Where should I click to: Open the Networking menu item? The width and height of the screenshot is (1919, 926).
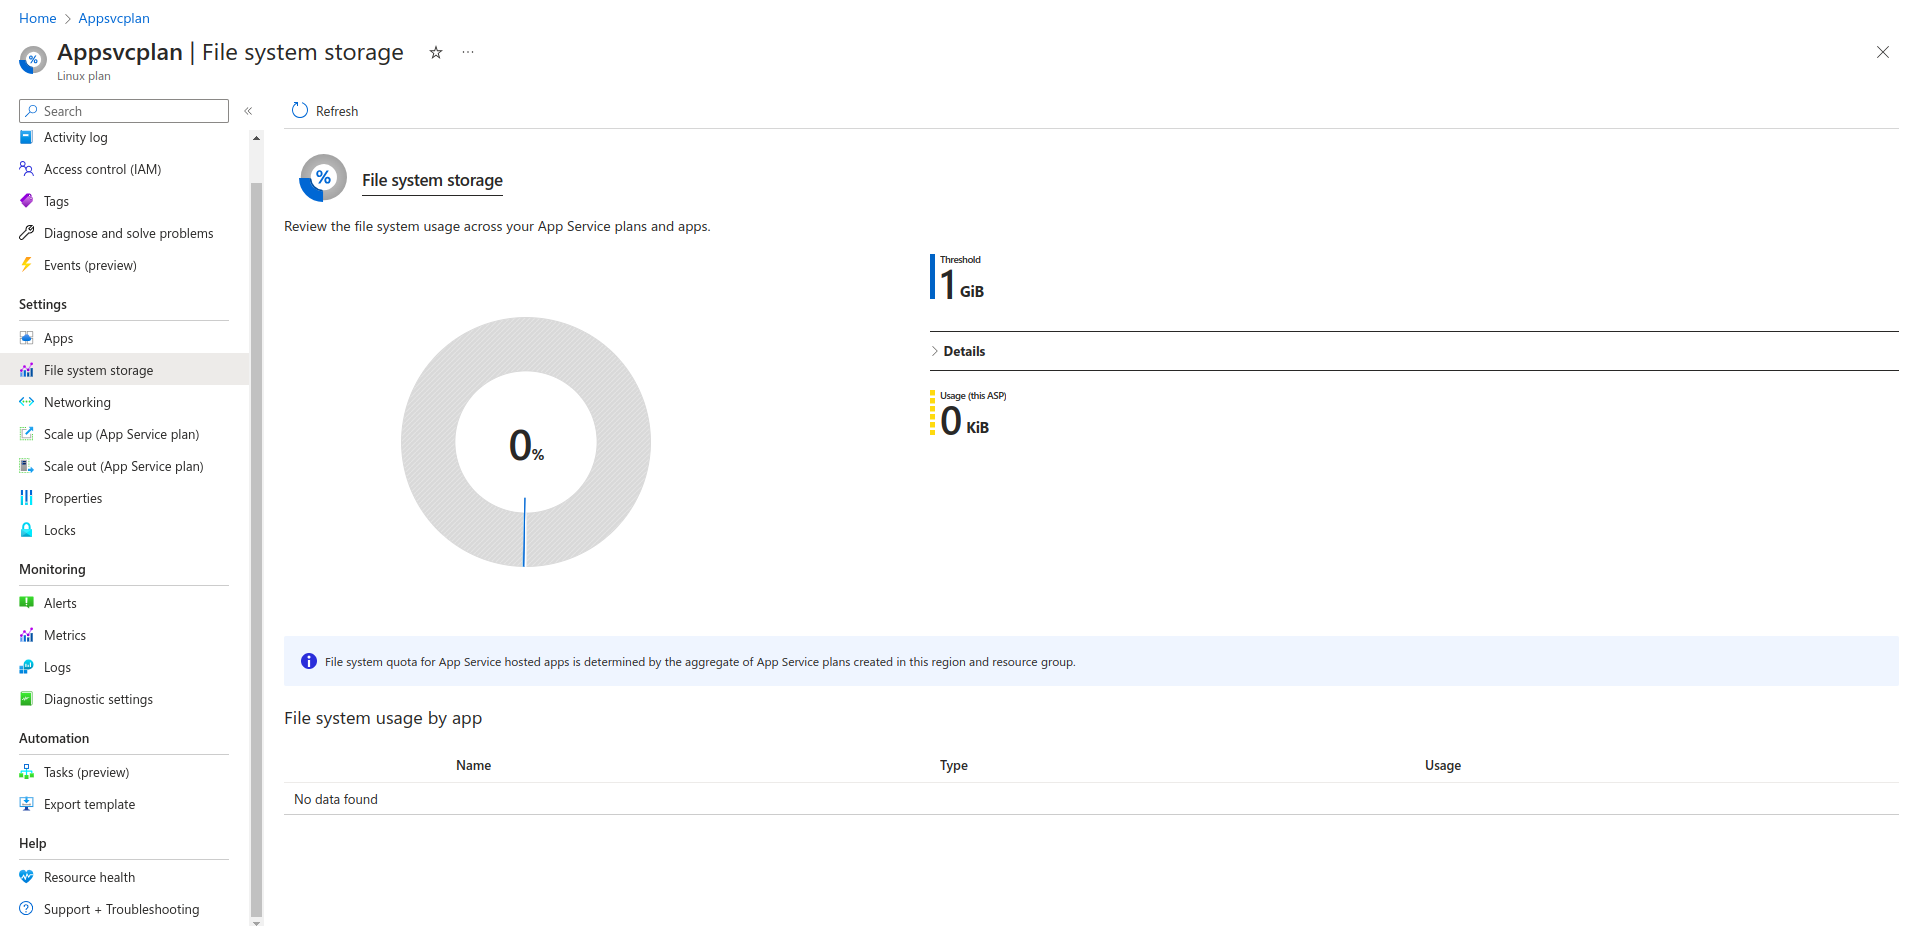coord(77,402)
